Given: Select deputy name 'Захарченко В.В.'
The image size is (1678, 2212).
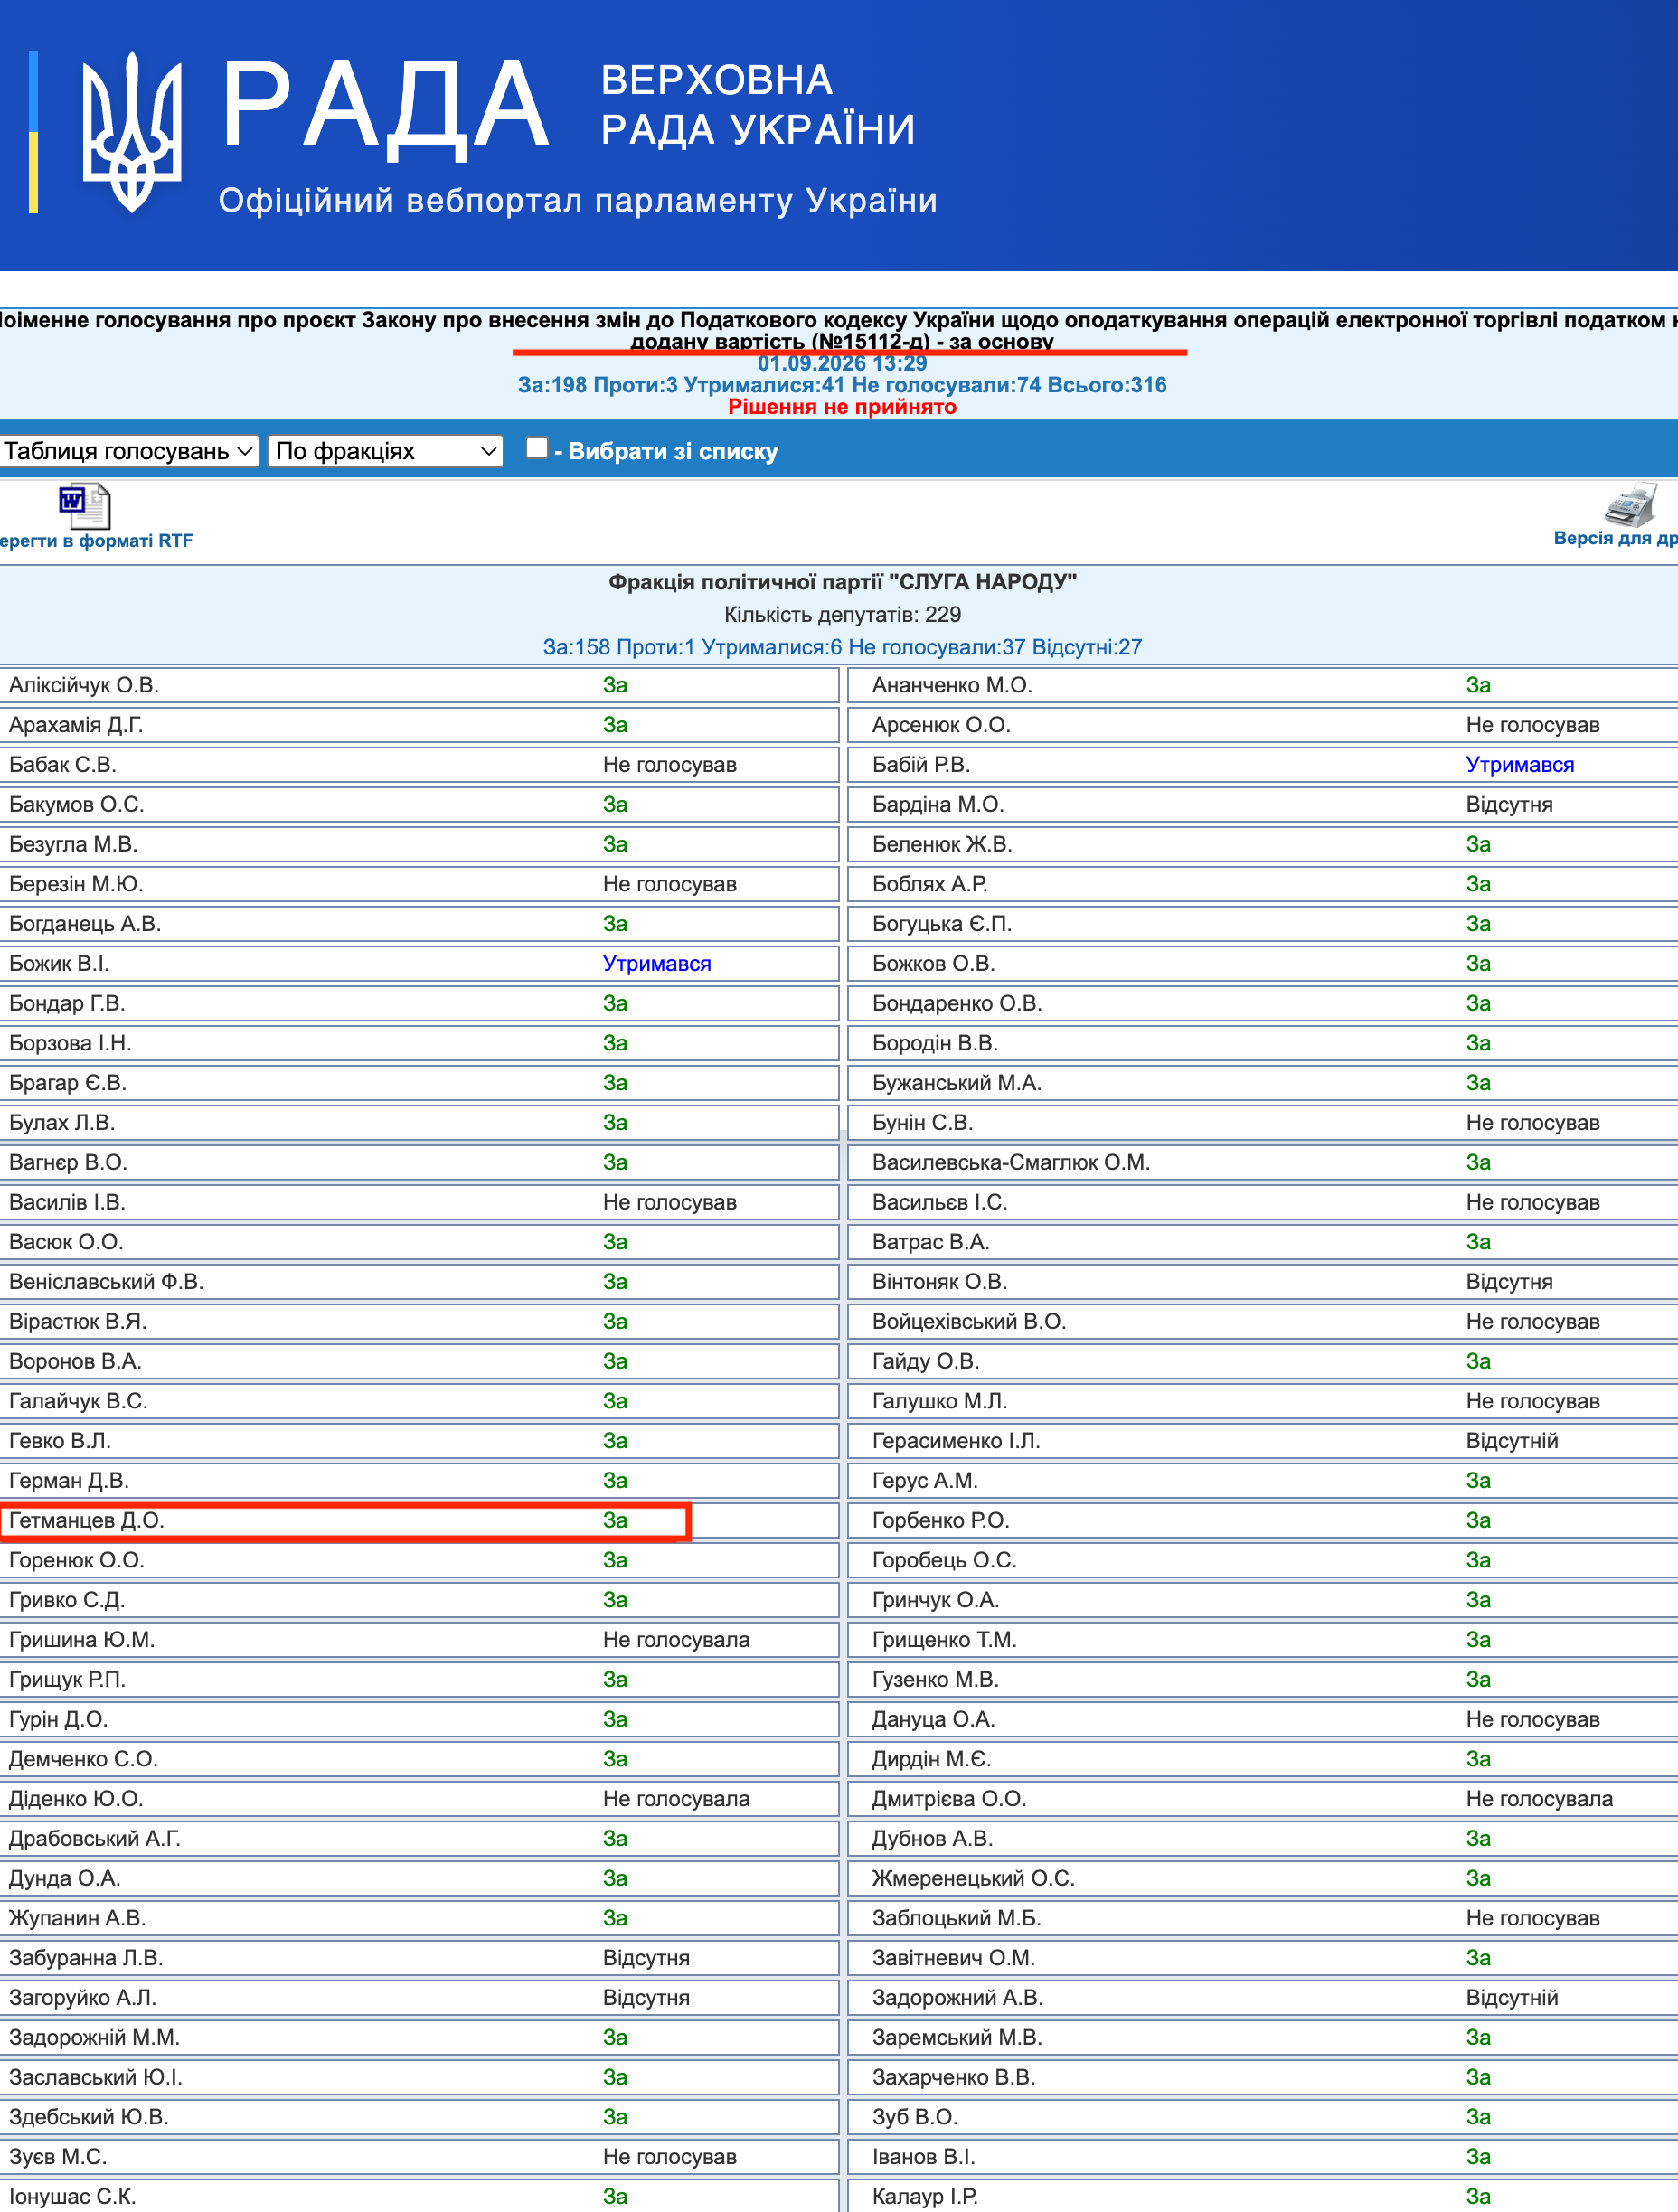Looking at the screenshot, I should [953, 2077].
